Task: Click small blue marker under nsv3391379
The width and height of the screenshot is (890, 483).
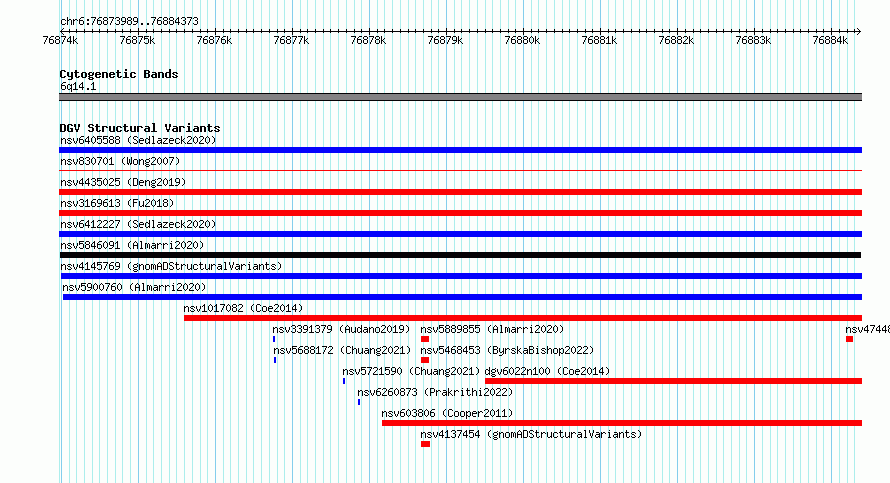Action: (x=274, y=339)
